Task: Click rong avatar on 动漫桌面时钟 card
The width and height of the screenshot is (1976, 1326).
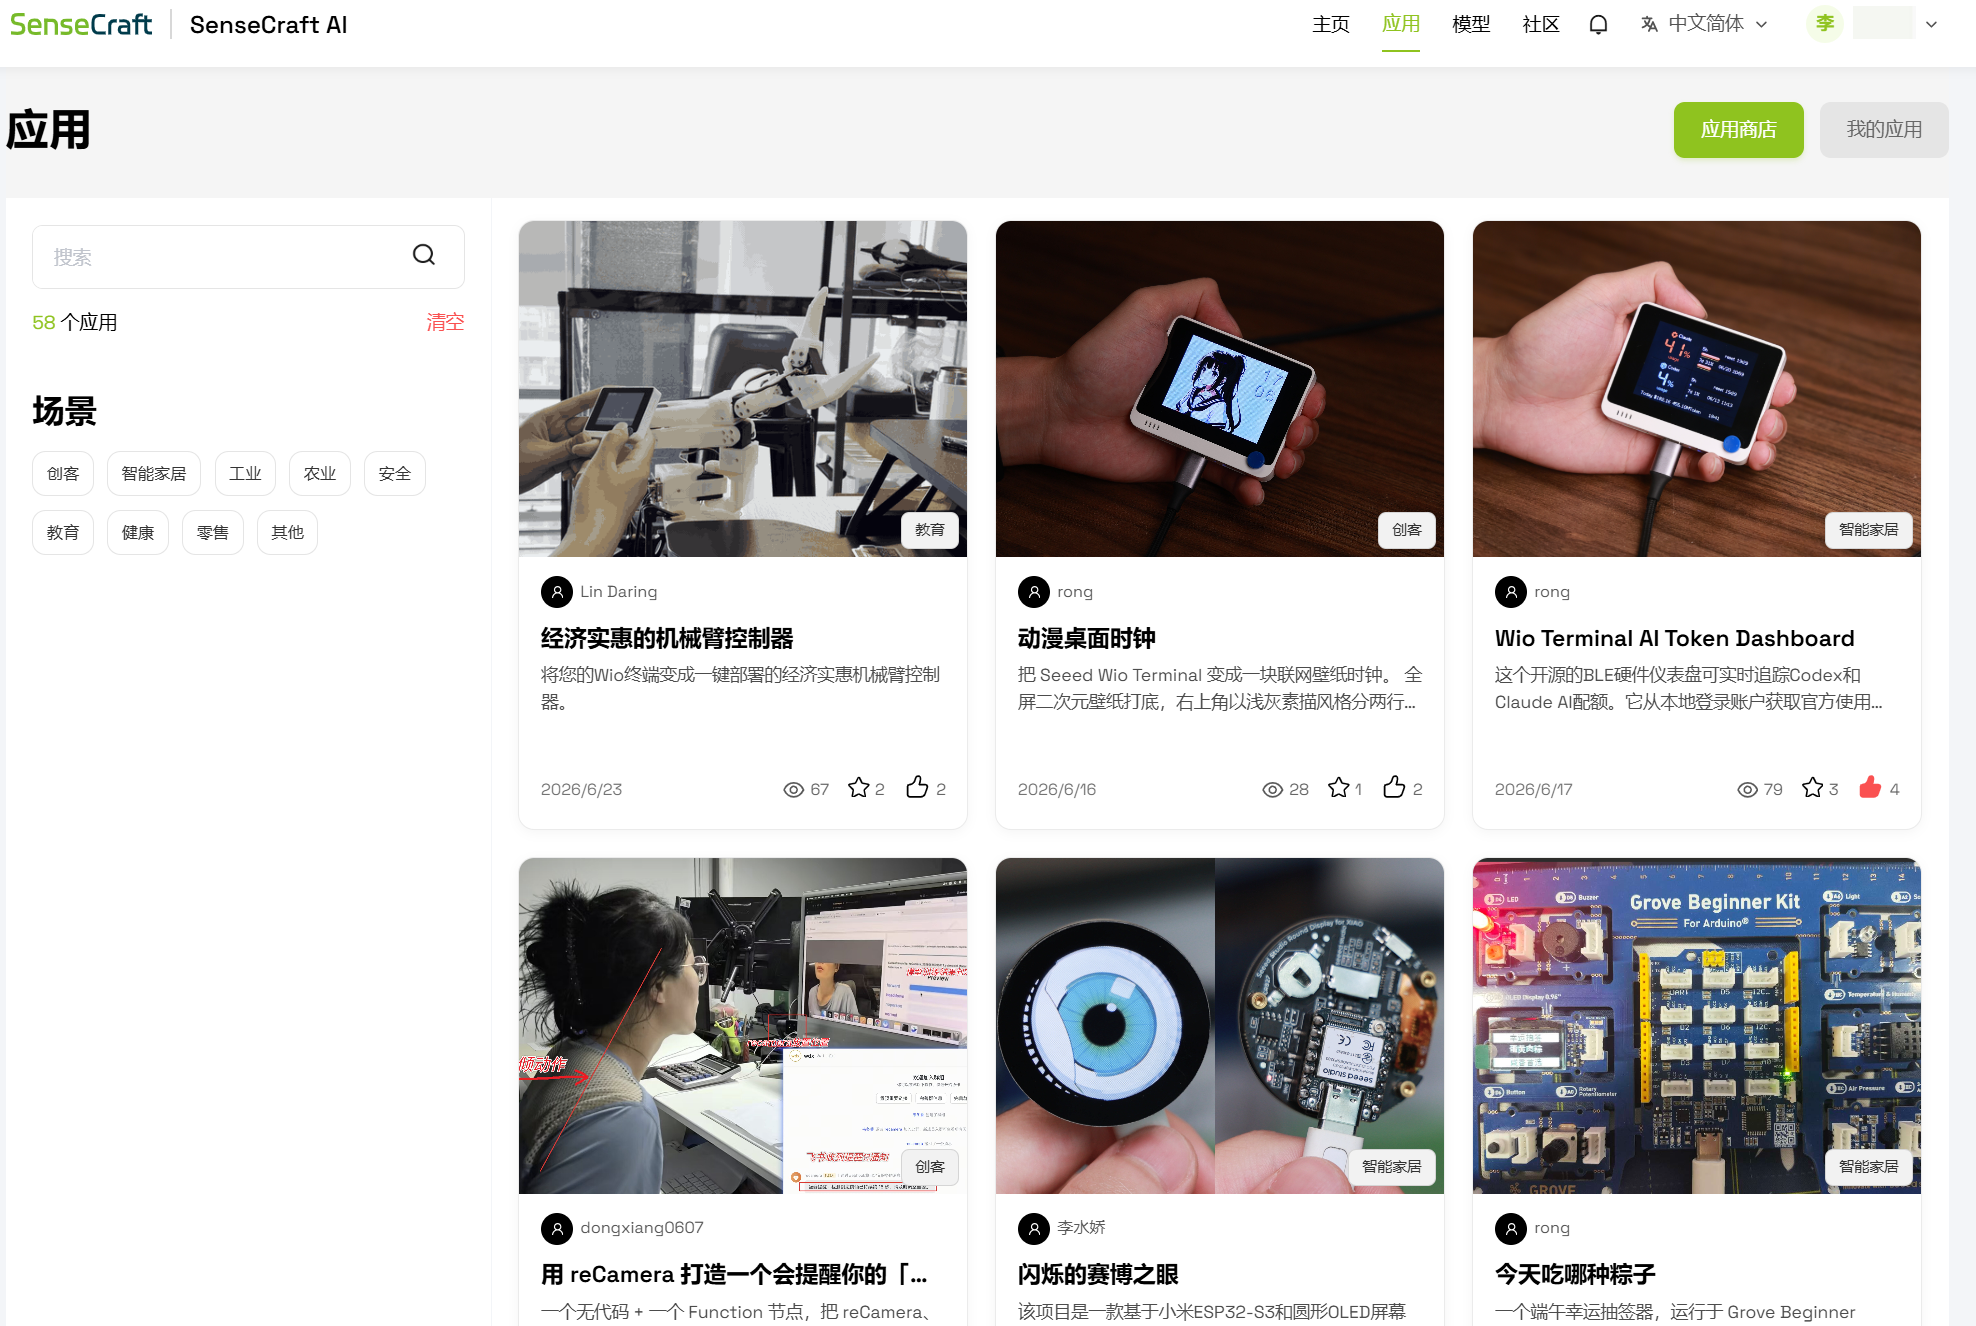Action: (1034, 592)
